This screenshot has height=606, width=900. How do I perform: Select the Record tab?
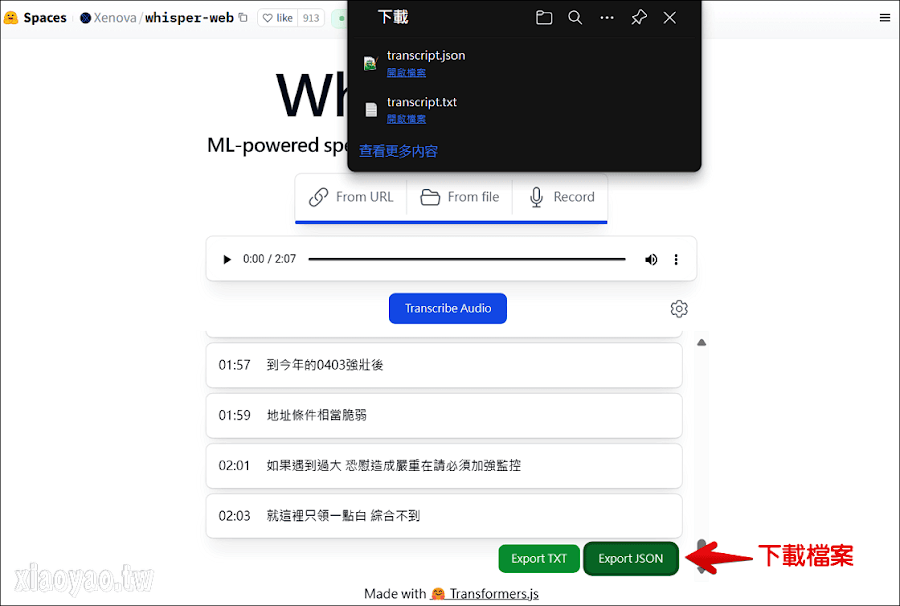point(561,197)
